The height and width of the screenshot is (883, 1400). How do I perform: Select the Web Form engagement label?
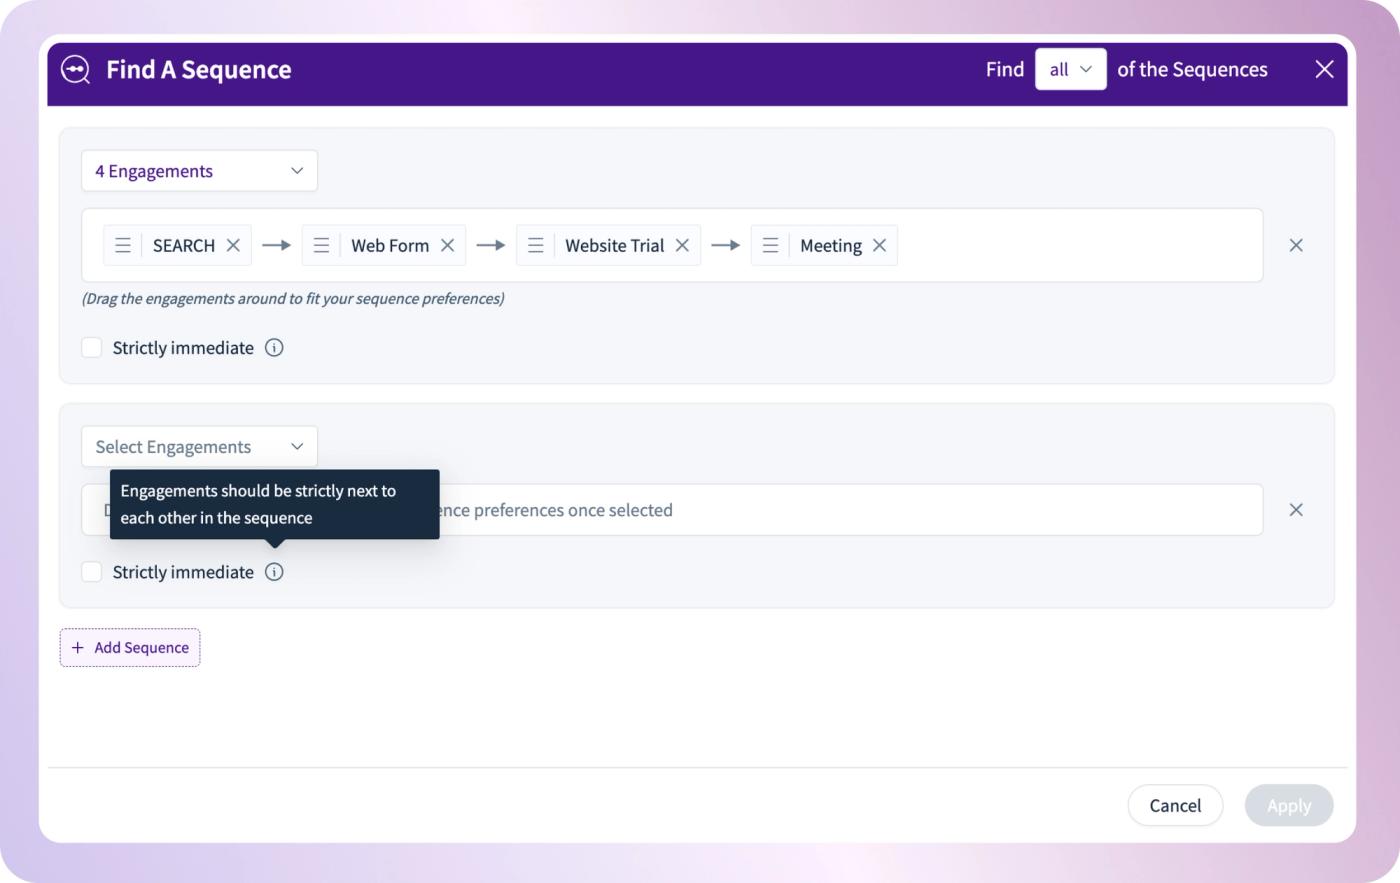click(390, 245)
